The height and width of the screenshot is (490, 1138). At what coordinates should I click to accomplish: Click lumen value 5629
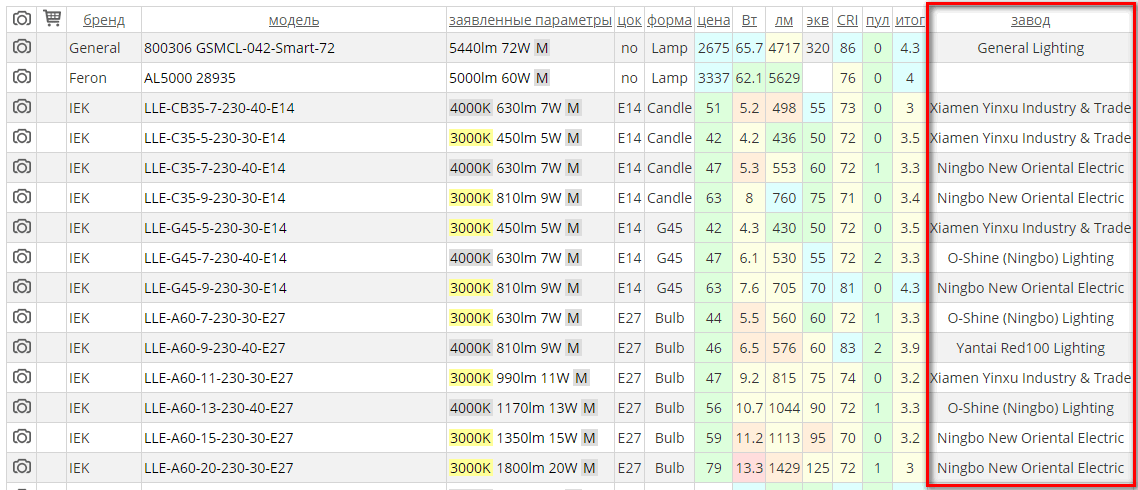point(785,78)
